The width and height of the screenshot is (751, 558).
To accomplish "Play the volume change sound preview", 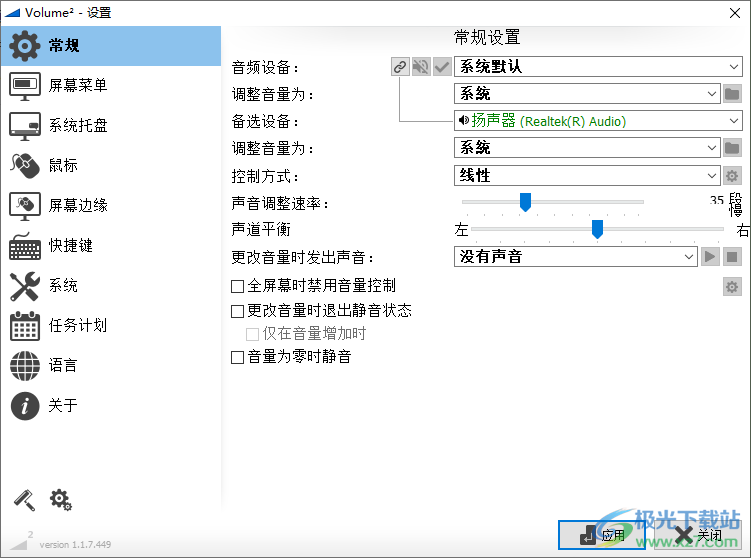I will [710, 257].
